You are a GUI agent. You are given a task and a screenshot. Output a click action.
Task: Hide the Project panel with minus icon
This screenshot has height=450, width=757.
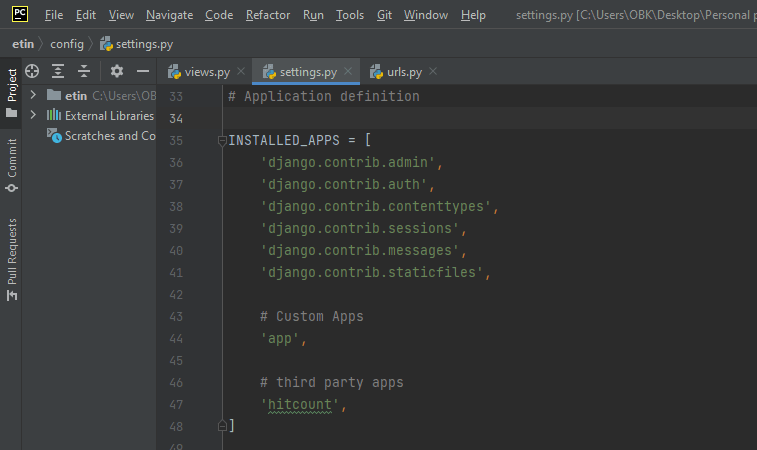click(x=143, y=71)
